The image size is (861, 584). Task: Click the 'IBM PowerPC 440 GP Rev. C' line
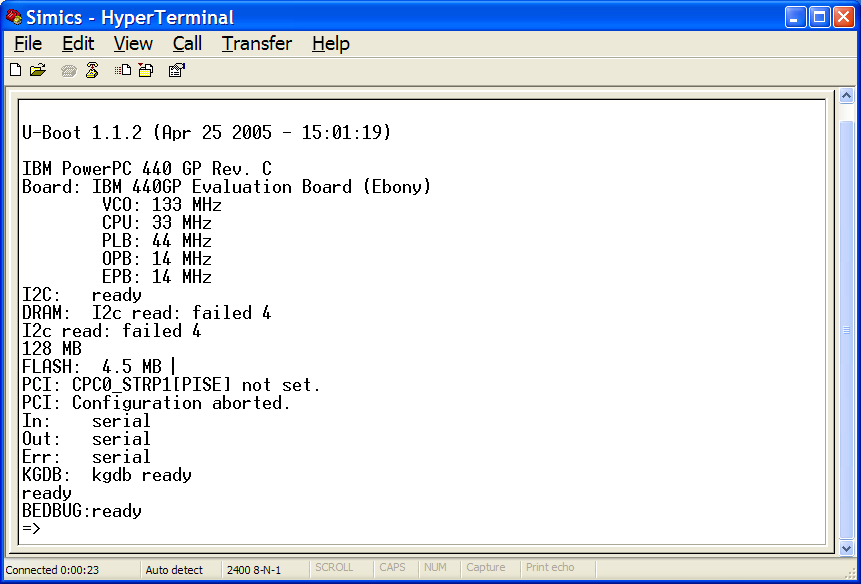[x=147, y=168]
